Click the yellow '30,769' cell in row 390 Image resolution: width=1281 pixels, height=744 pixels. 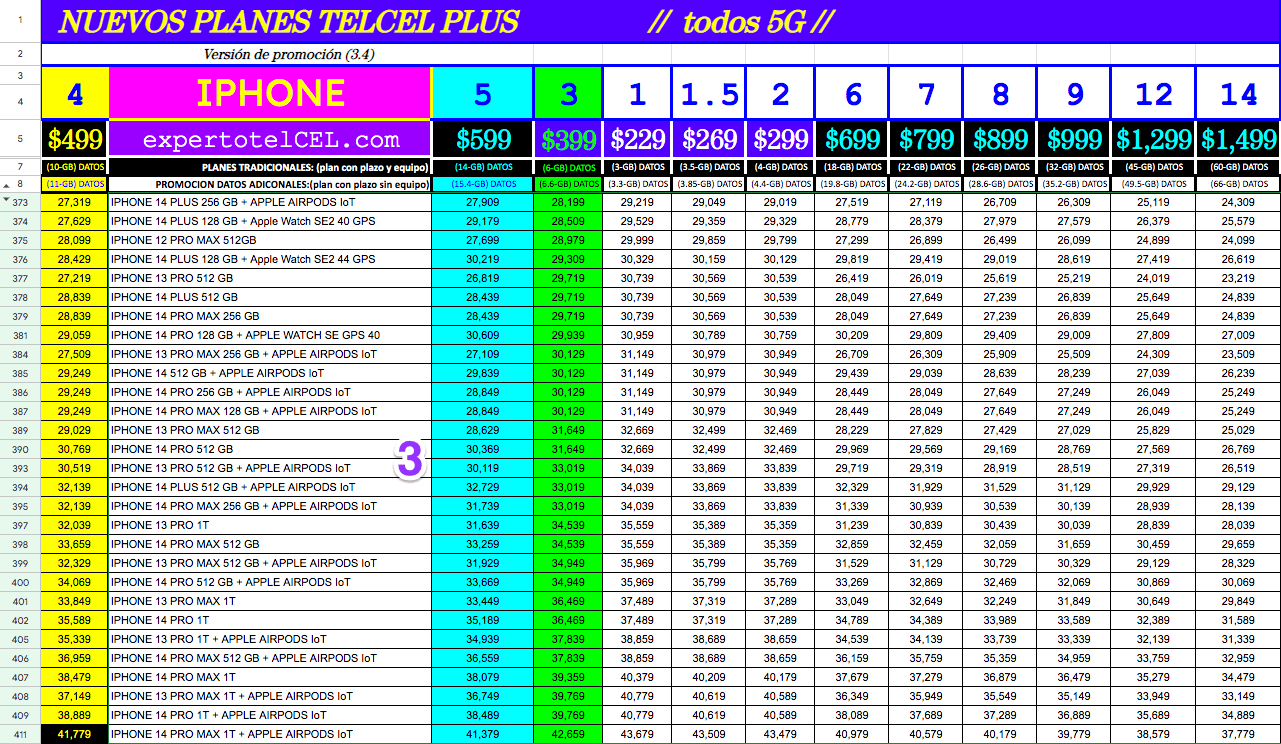pos(75,449)
